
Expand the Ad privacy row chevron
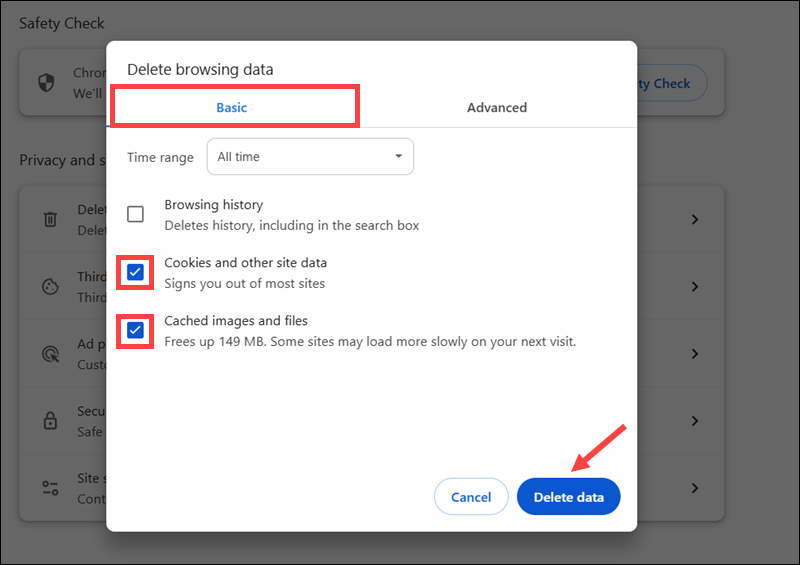[694, 354]
